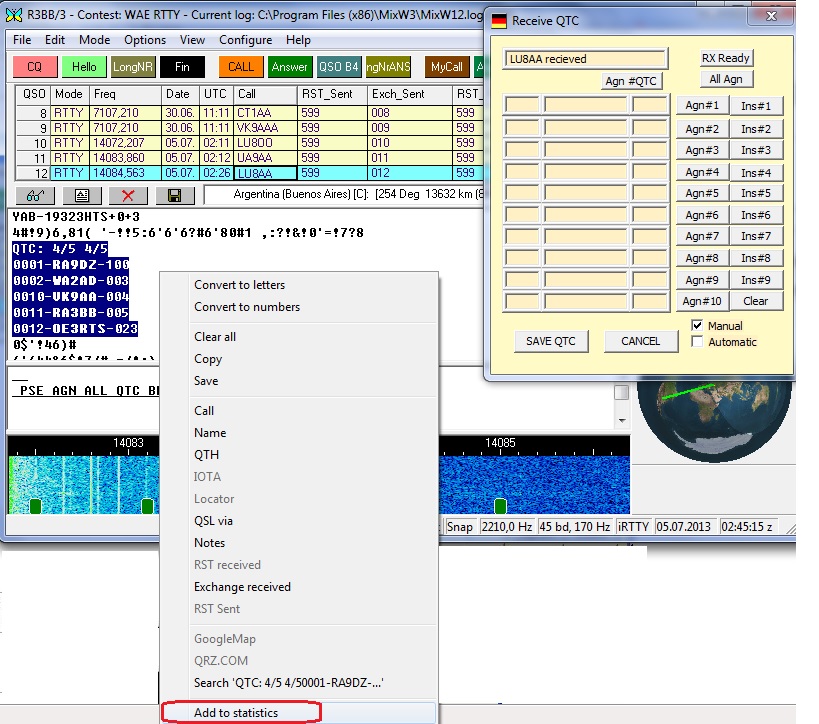
Task: Click the green marker near 14085 on waterfall
Action: (499, 506)
